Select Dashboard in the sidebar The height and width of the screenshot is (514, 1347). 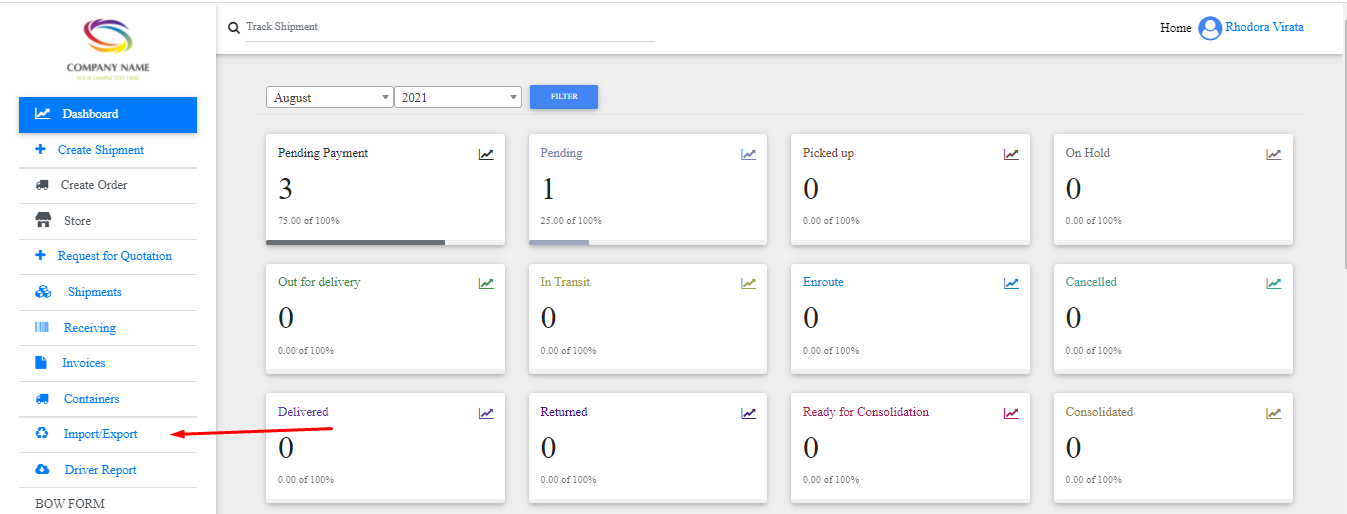click(x=108, y=114)
